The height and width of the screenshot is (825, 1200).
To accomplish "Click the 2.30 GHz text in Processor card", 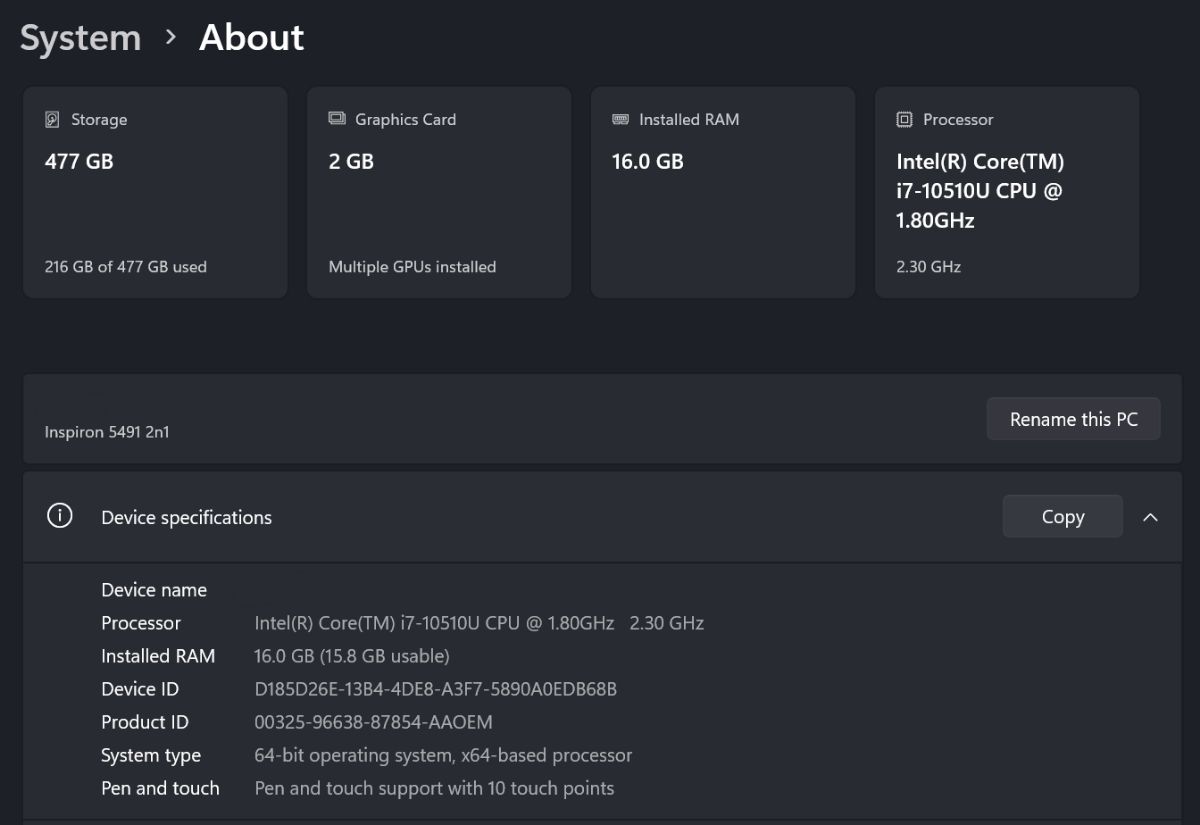I will click(x=929, y=267).
